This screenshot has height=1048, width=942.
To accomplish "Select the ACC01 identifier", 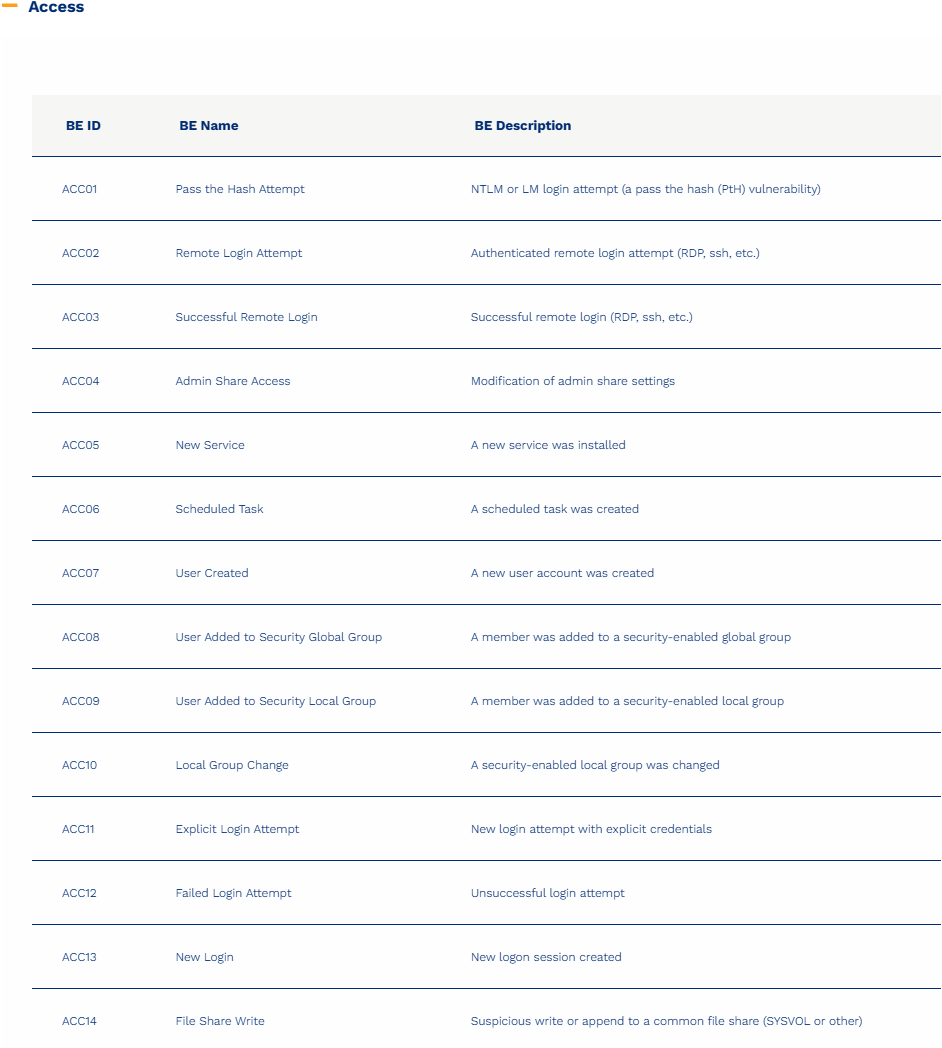I will tap(80, 189).
